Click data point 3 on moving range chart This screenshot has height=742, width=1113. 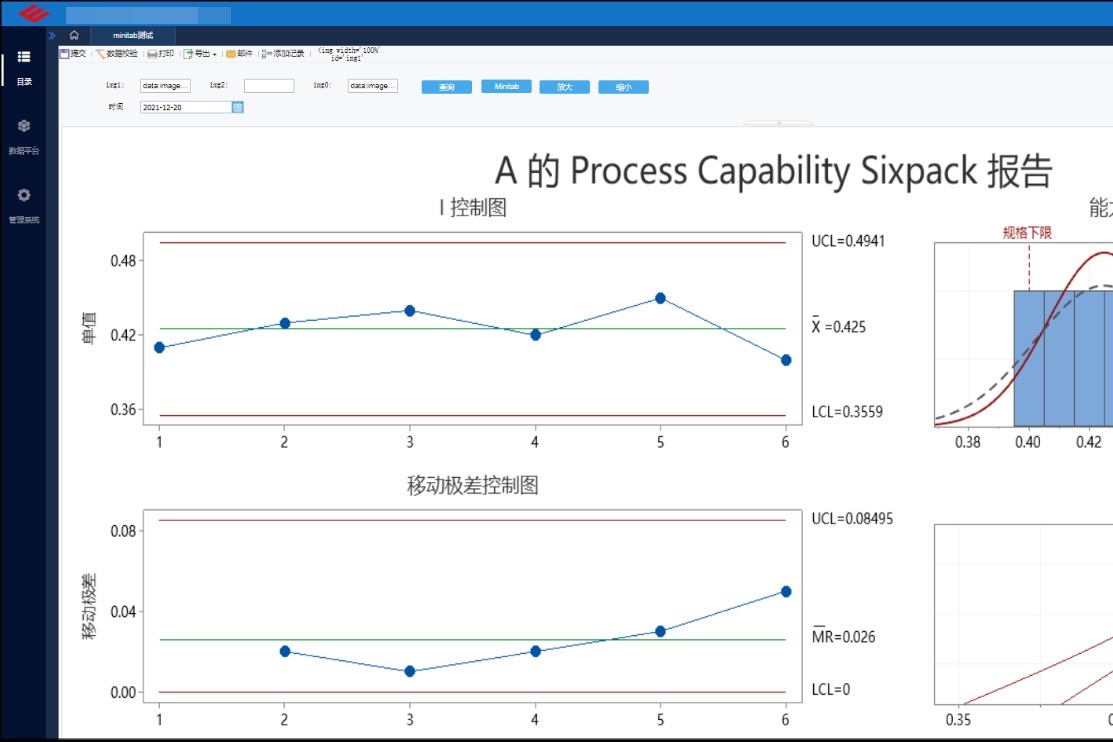[x=410, y=671]
